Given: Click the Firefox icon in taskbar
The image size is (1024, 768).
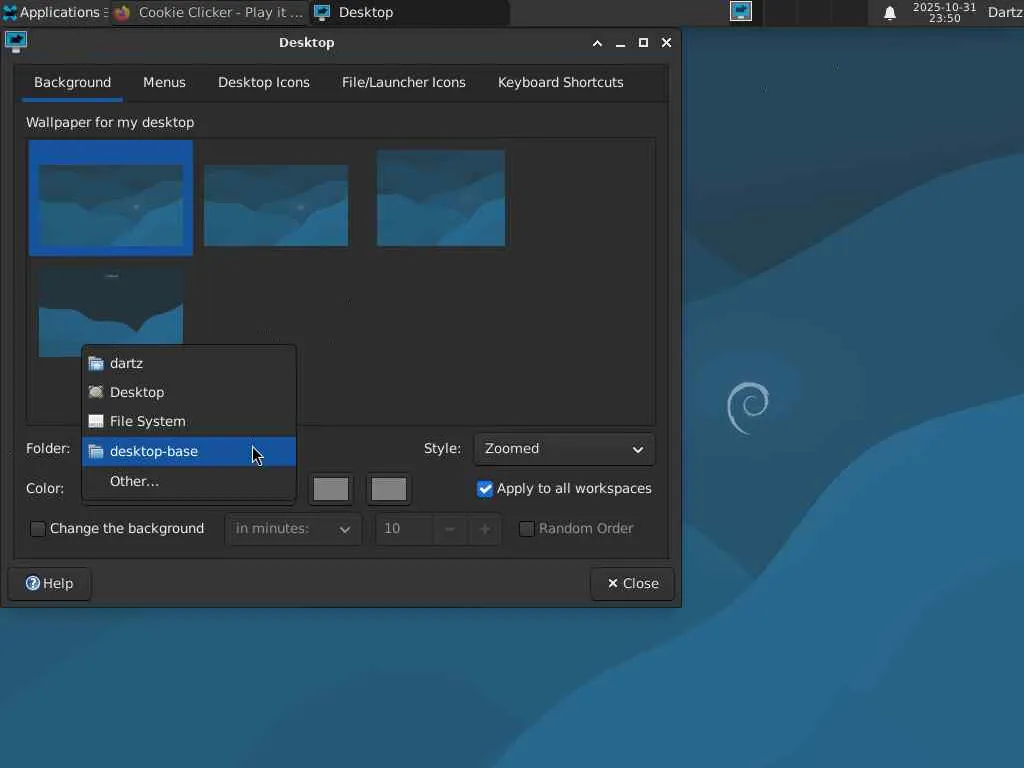Looking at the screenshot, I should coord(123,12).
